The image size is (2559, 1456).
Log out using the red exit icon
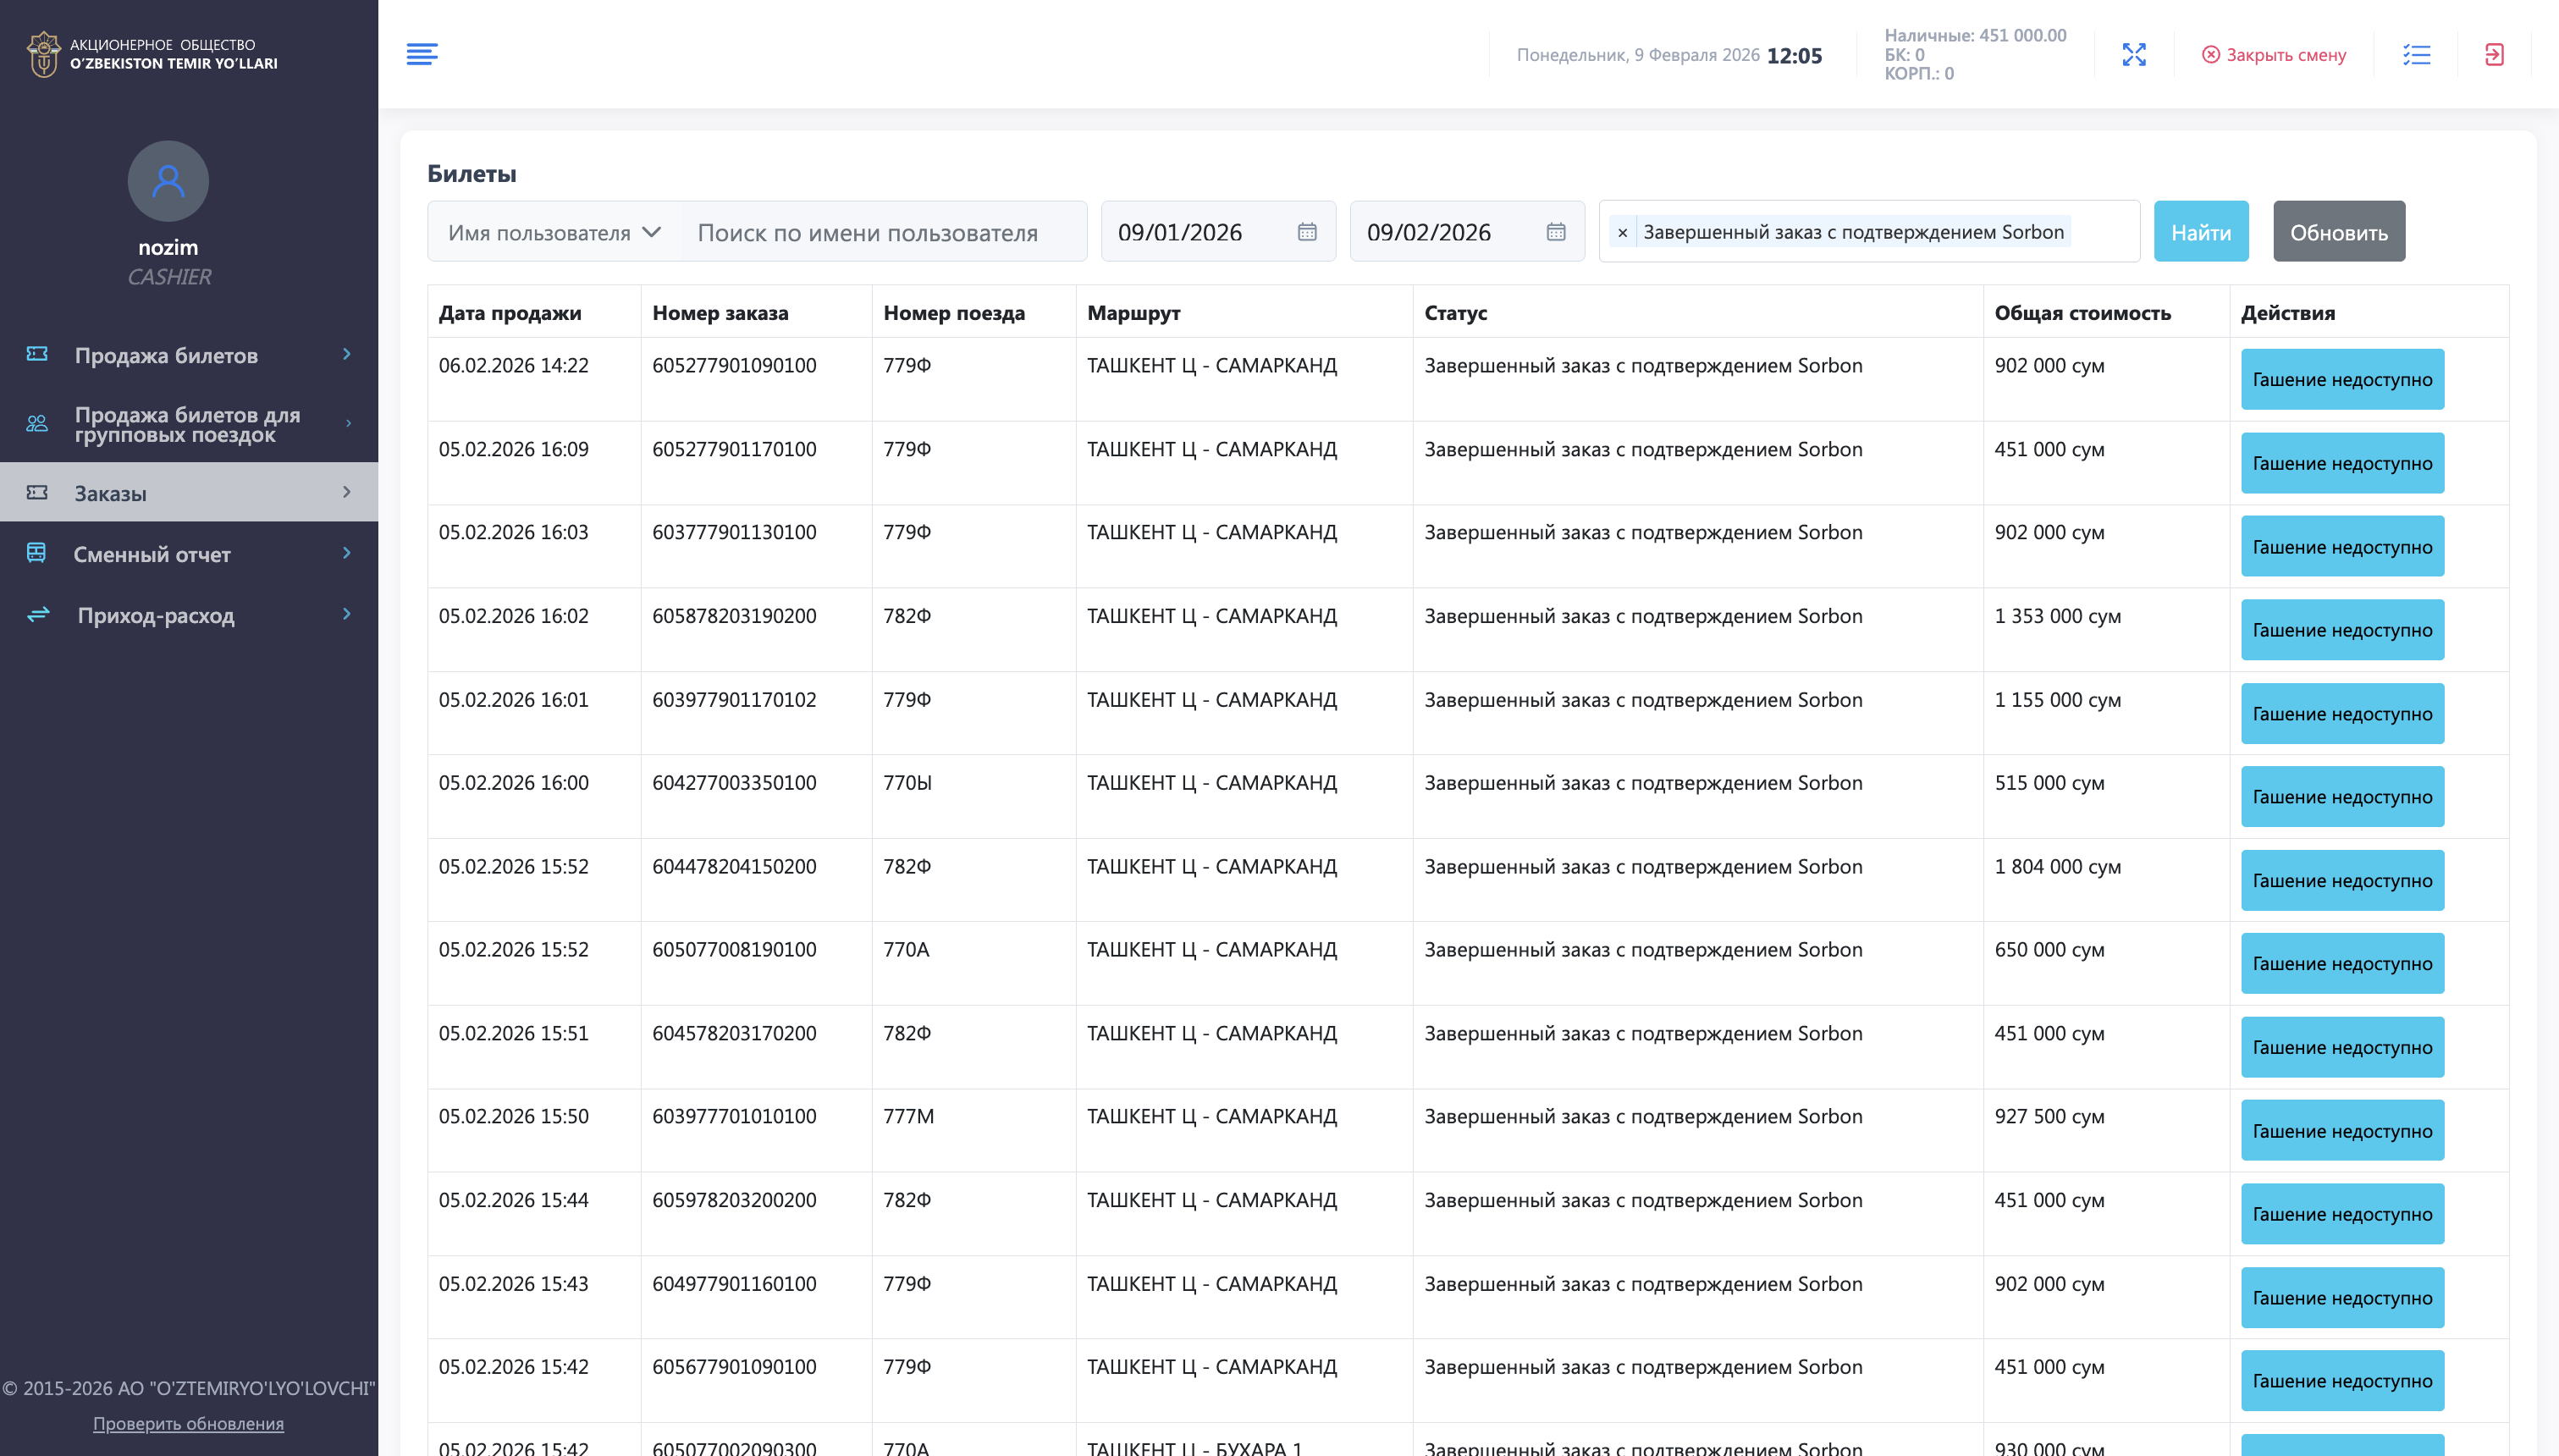click(2494, 55)
